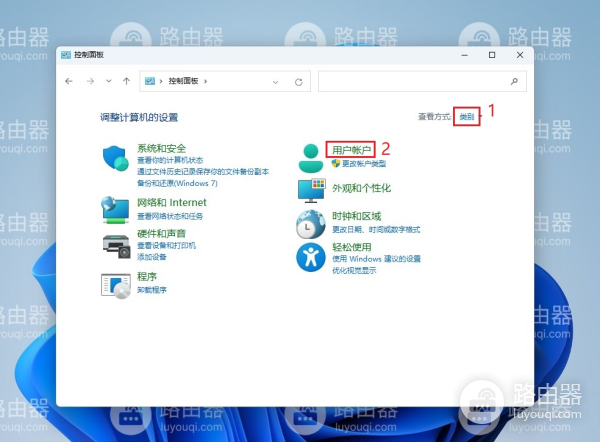Expand the address bar history dropdown
The image size is (600, 442).
275,82
